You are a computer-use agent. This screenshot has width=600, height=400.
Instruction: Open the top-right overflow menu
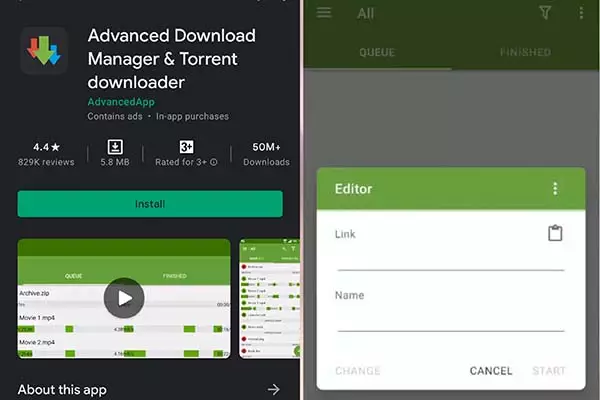tap(580, 13)
